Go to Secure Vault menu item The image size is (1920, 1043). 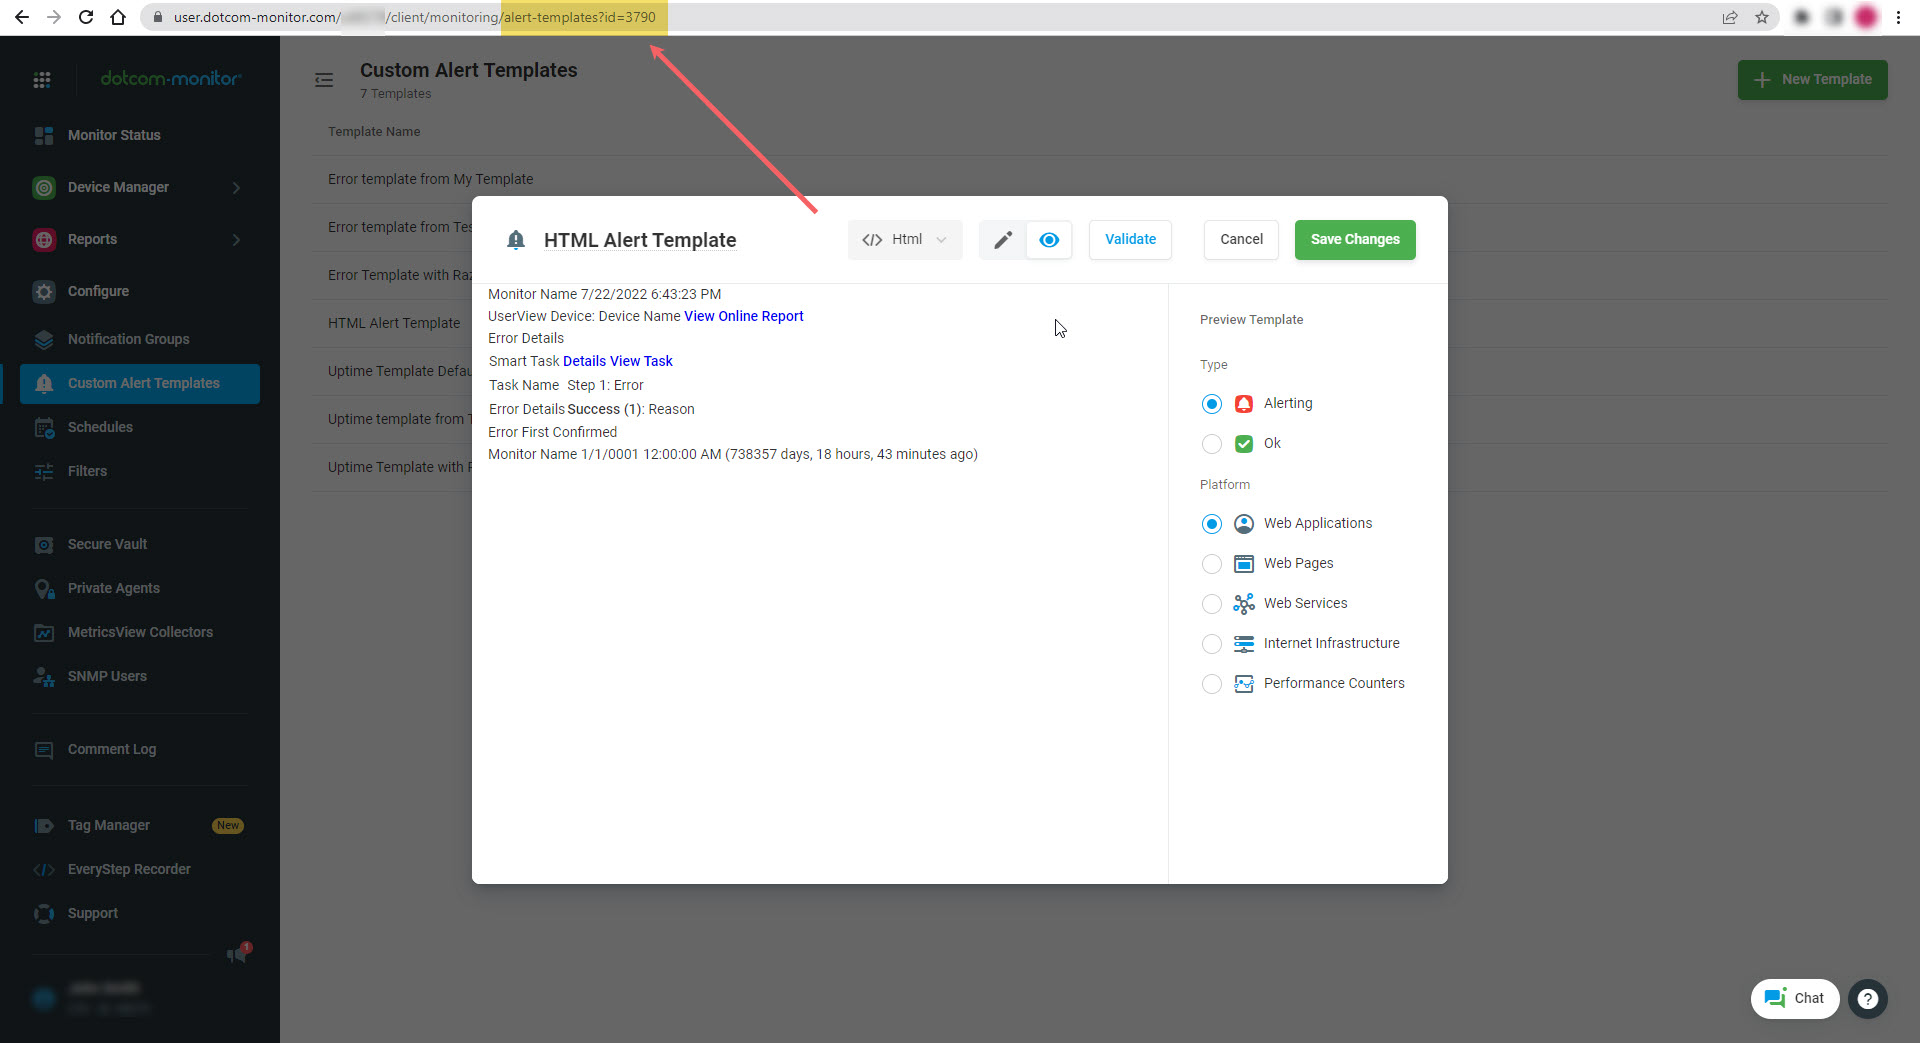point(107,544)
